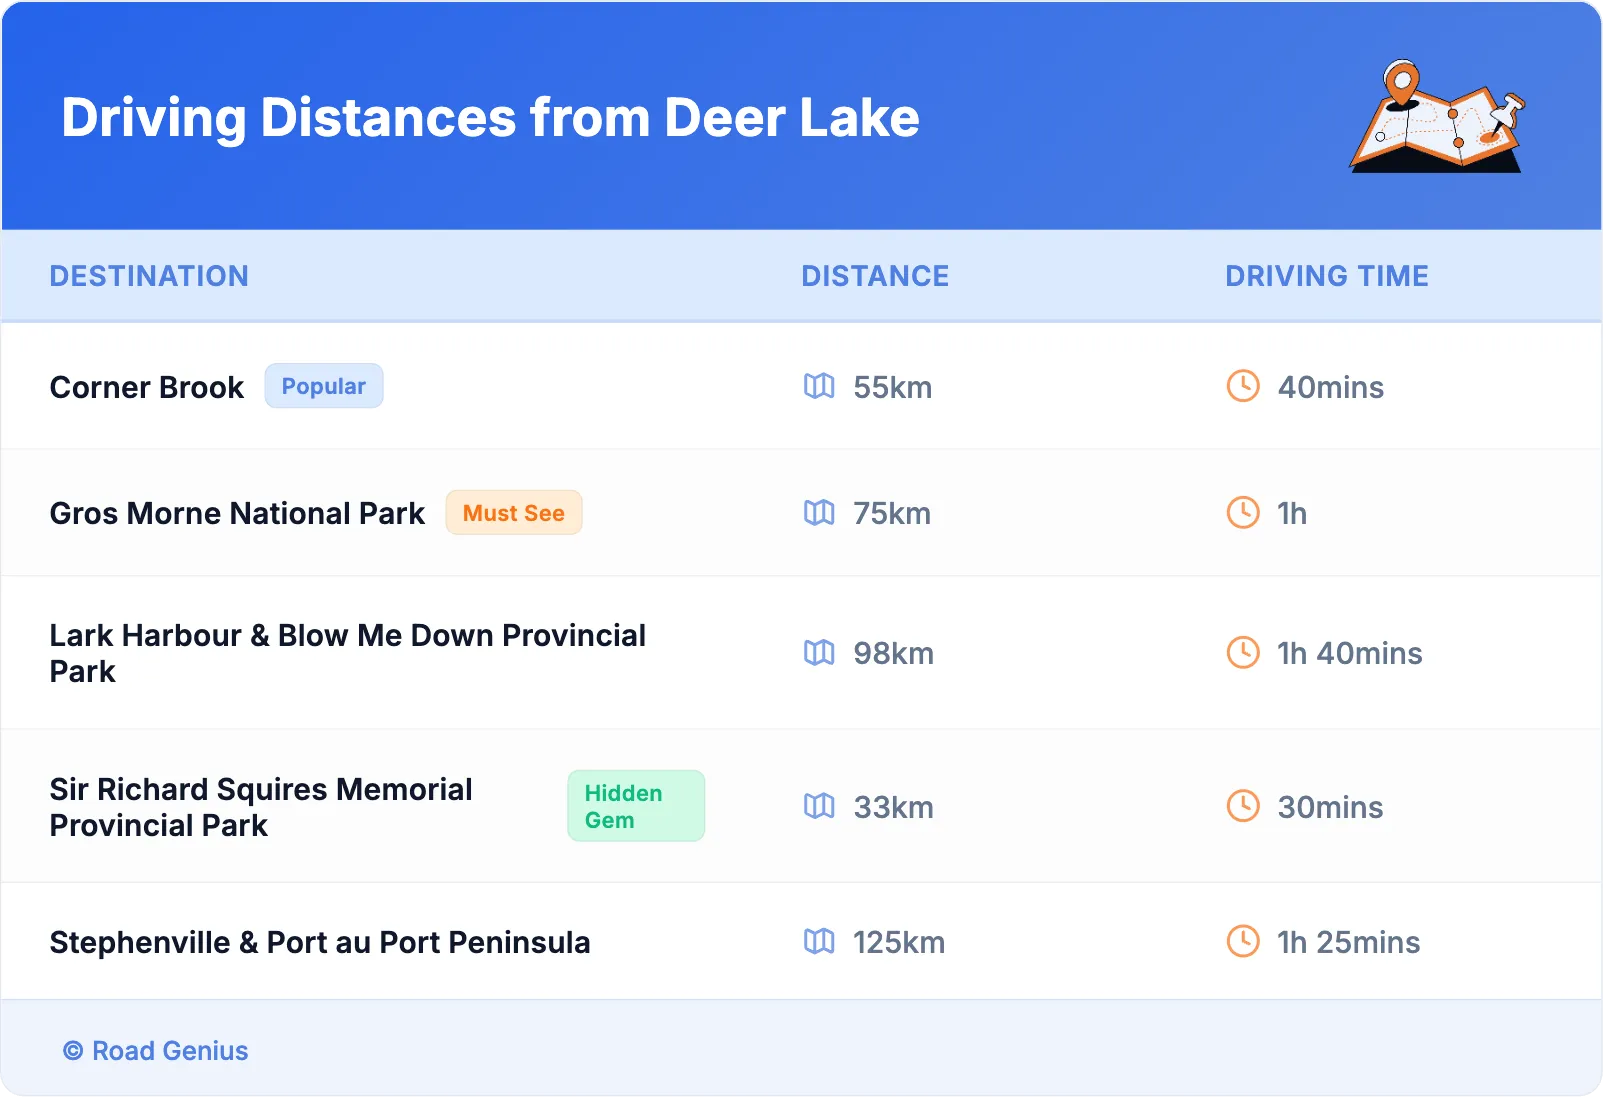Click the Popular badge

click(x=324, y=386)
